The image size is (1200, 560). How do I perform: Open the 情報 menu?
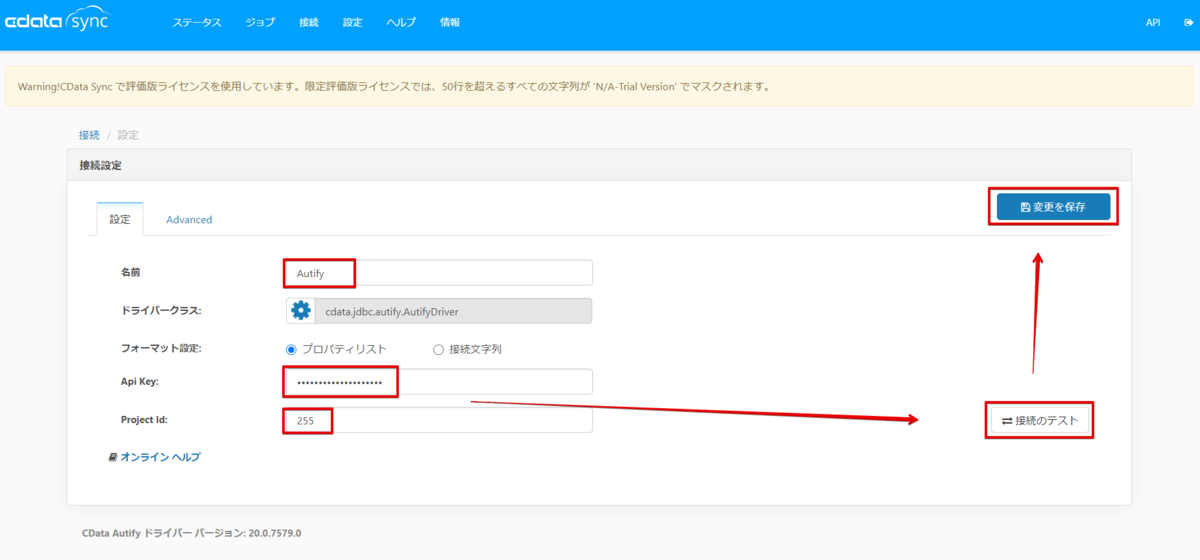[450, 22]
